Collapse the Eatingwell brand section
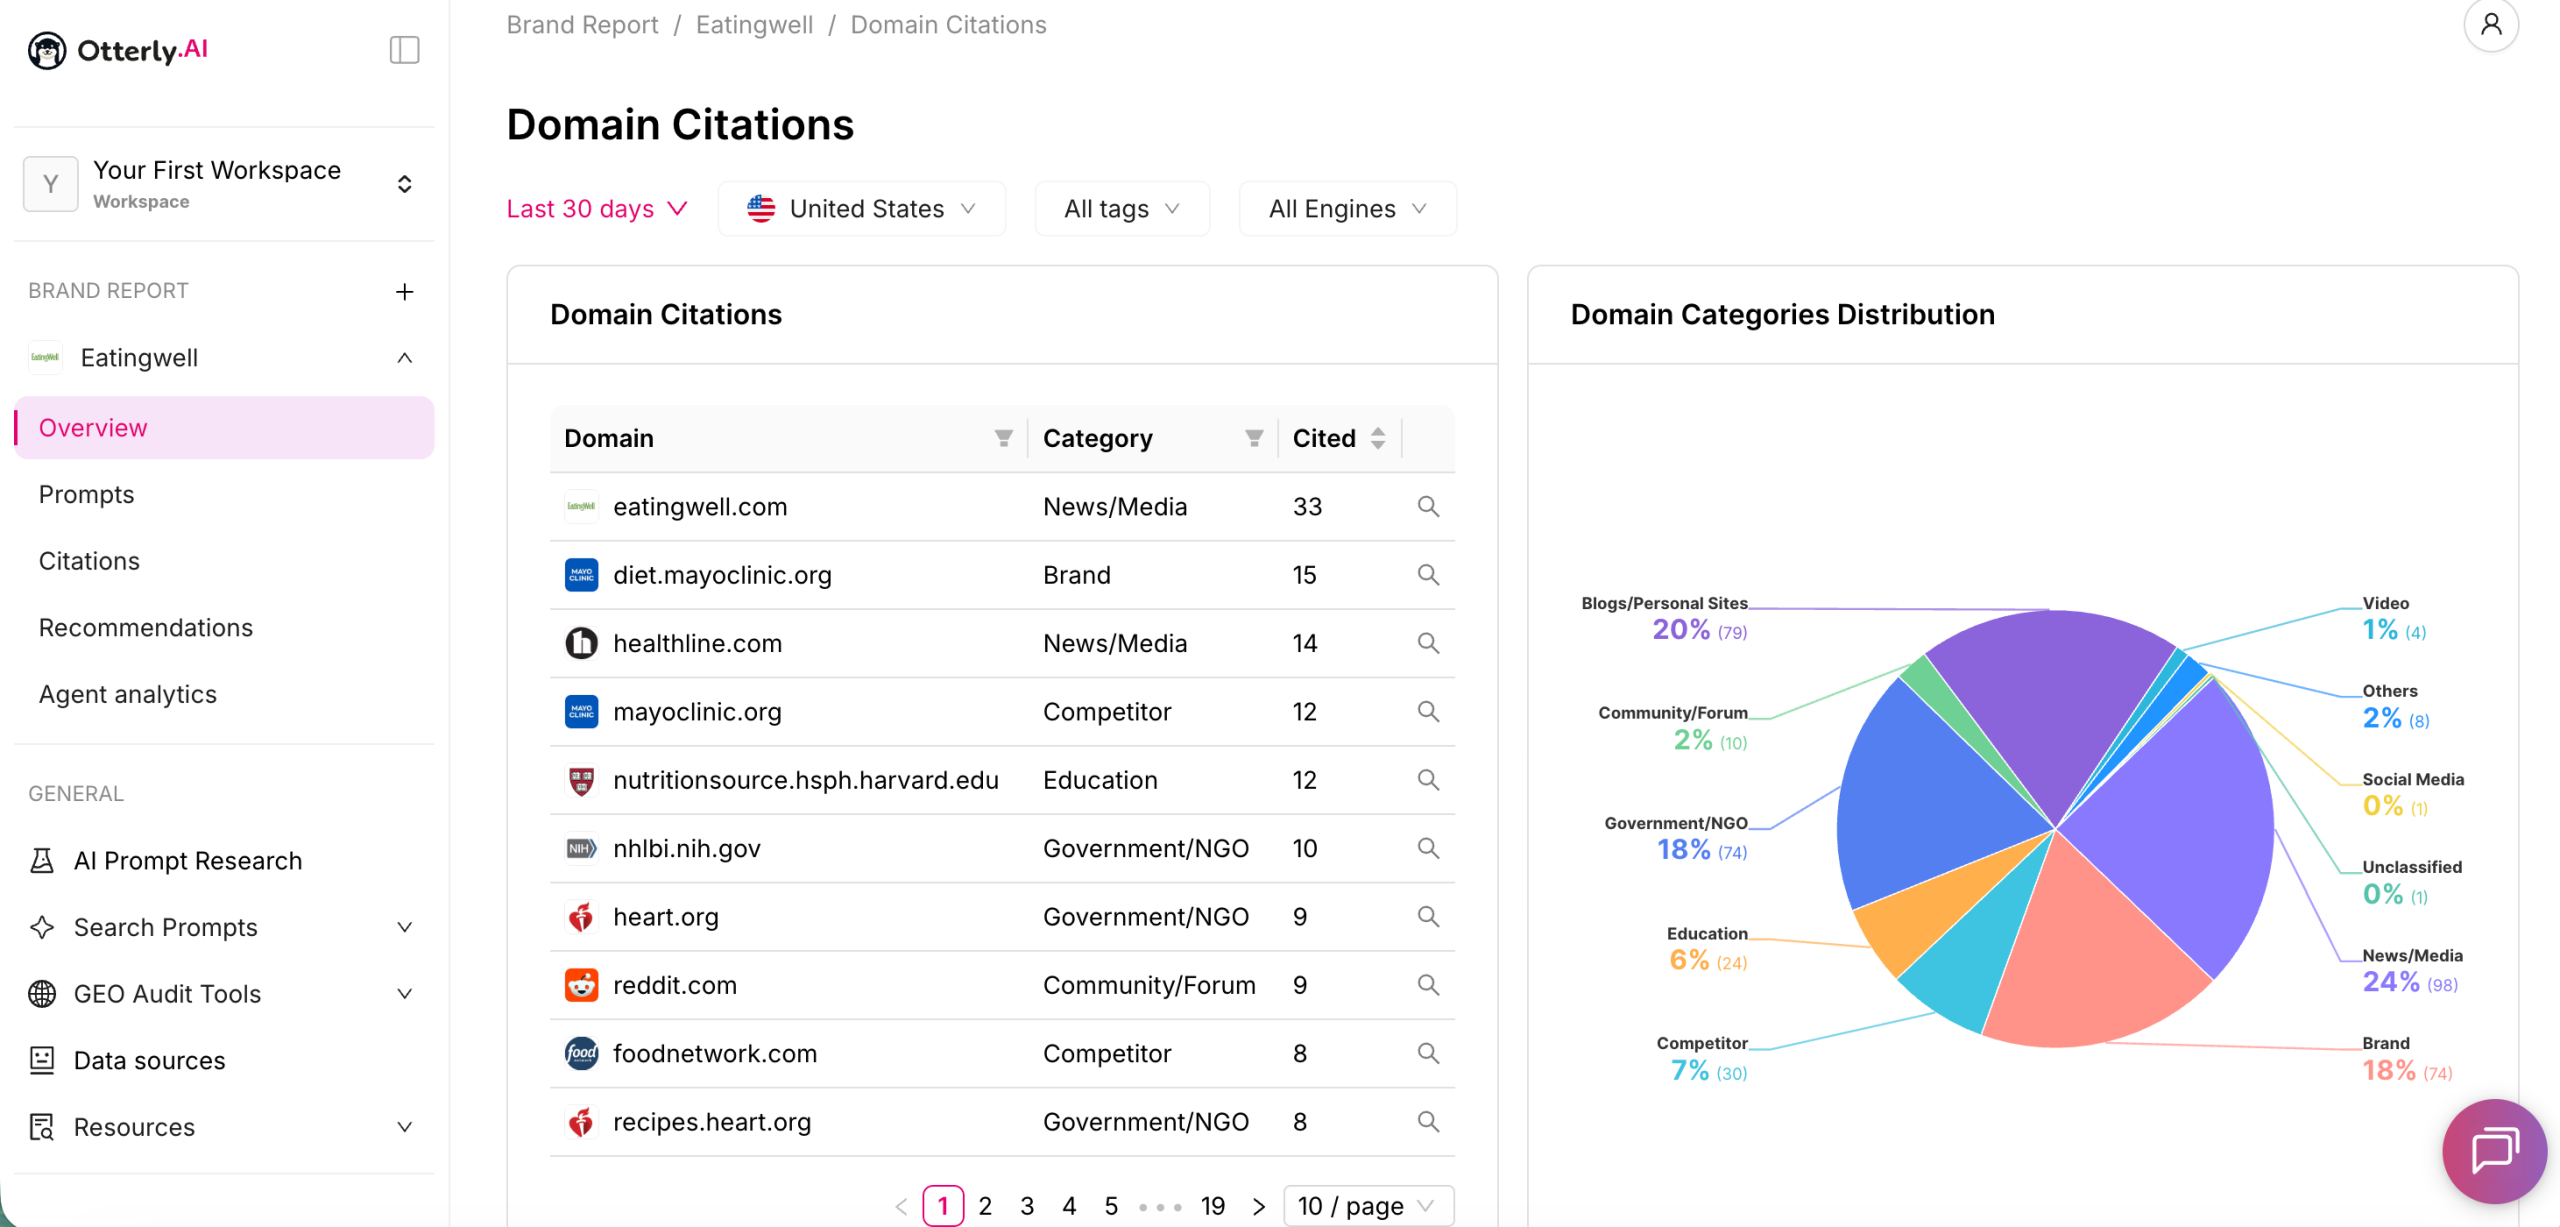This screenshot has height=1227, width=2560. [x=404, y=358]
